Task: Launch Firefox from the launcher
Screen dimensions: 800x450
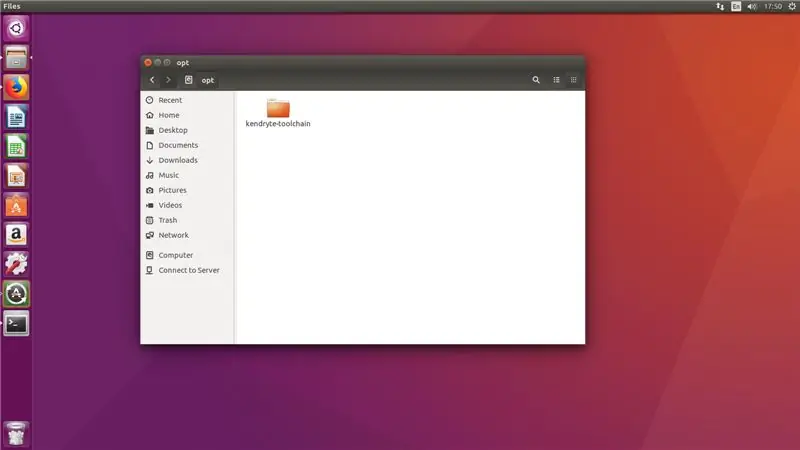Action: click(16, 87)
